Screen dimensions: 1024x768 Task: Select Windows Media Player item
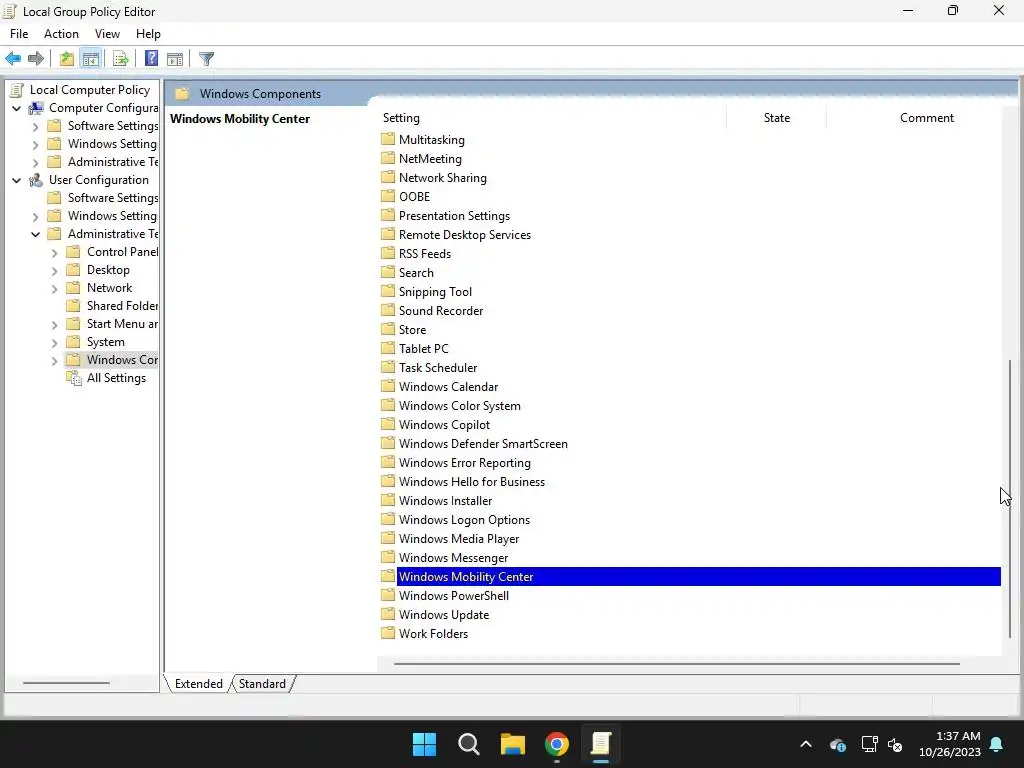pos(458,539)
